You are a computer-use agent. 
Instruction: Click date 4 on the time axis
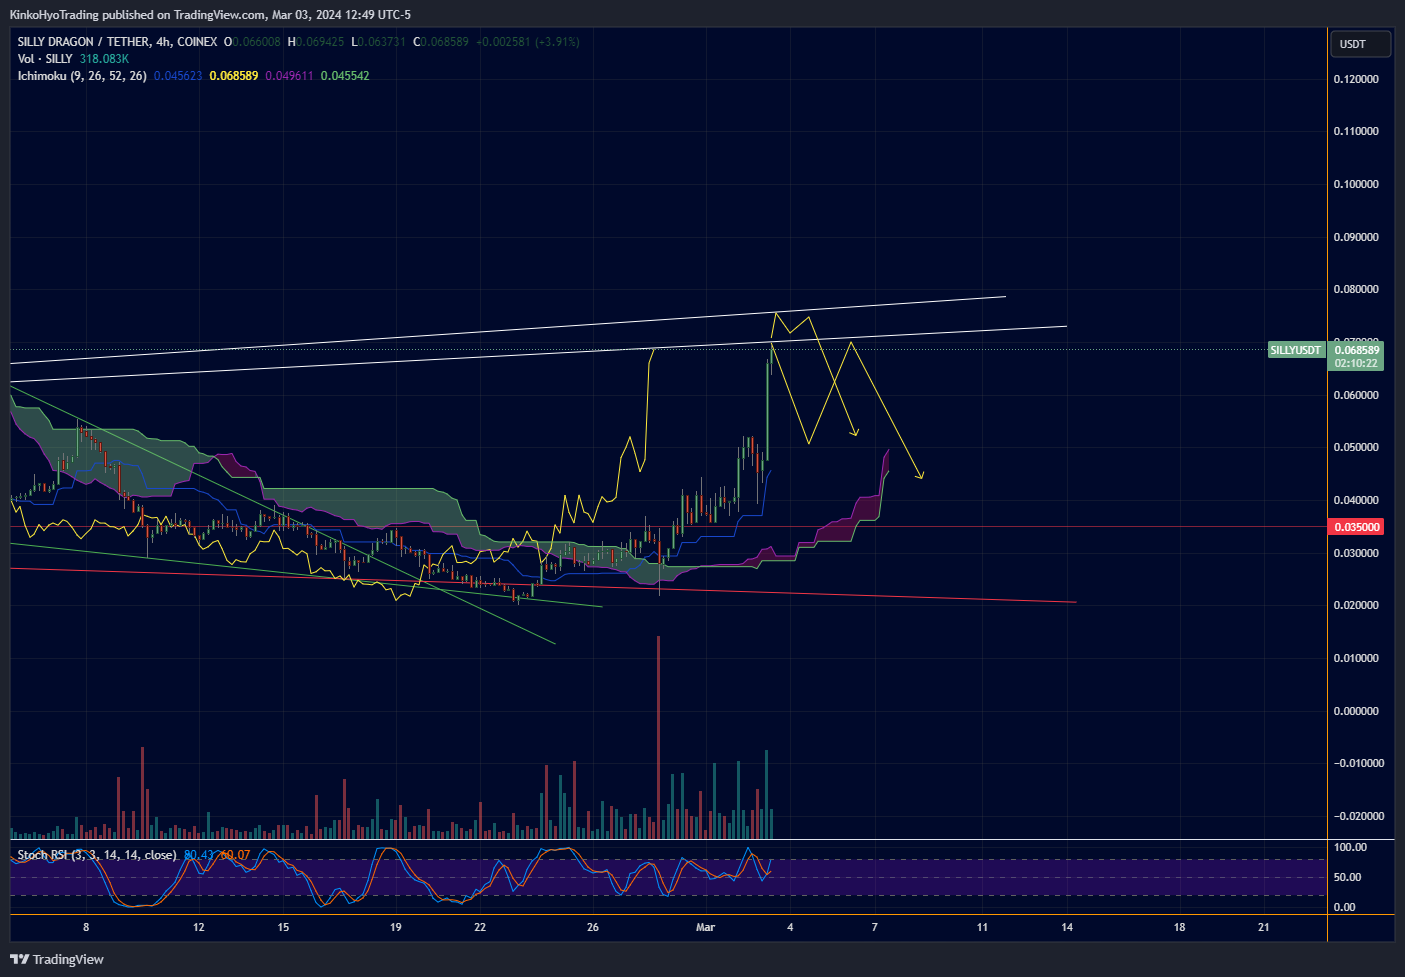(790, 927)
